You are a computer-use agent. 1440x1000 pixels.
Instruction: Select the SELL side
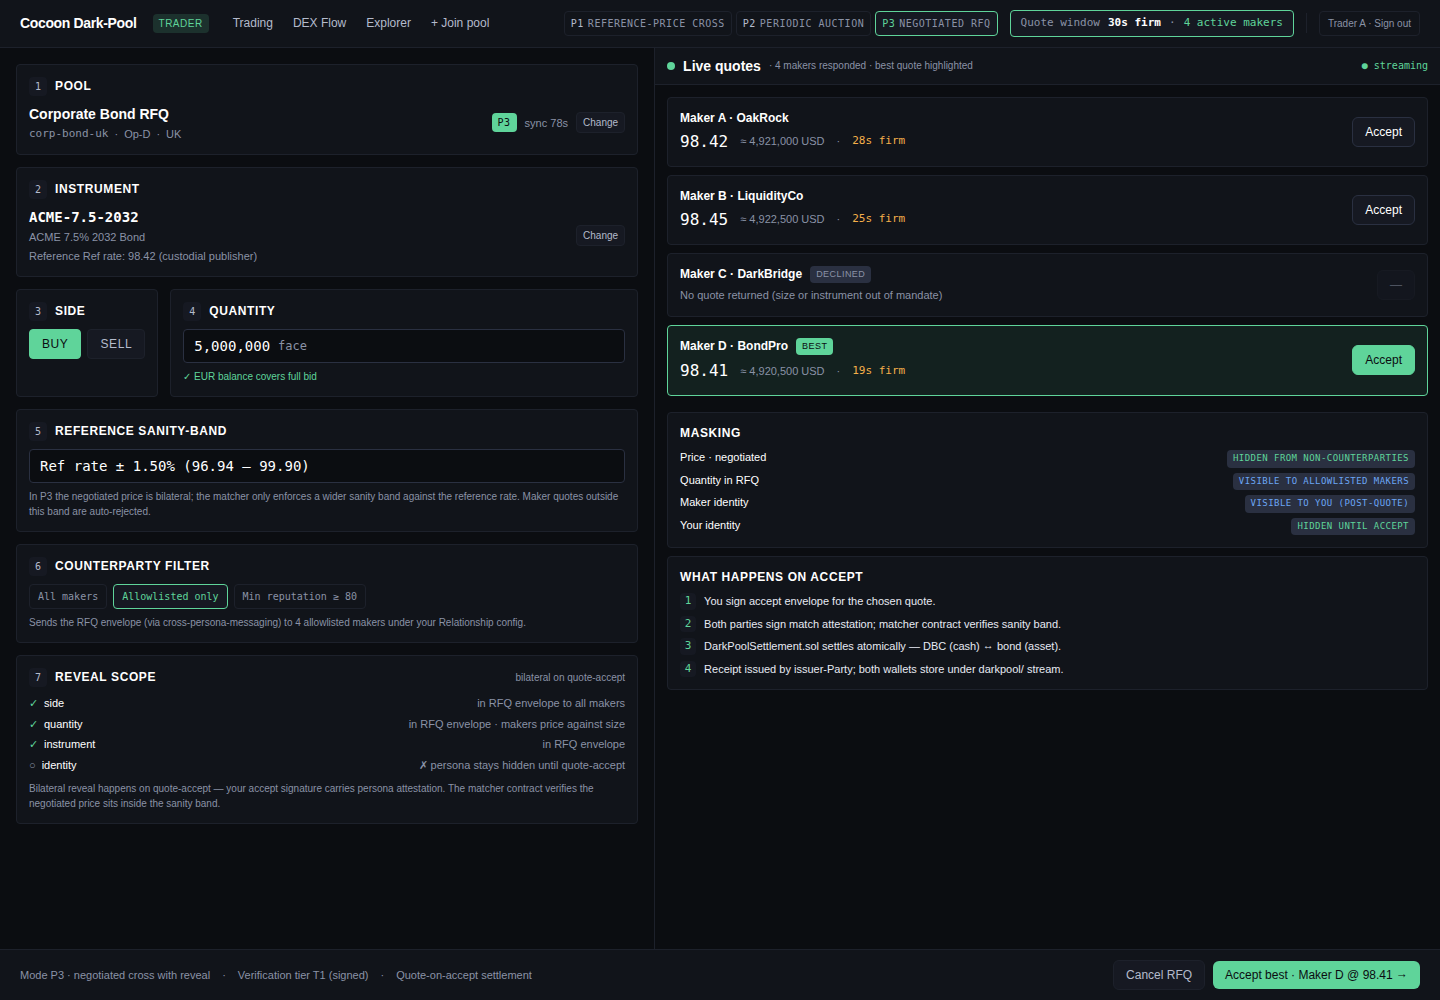click(116, 344)
